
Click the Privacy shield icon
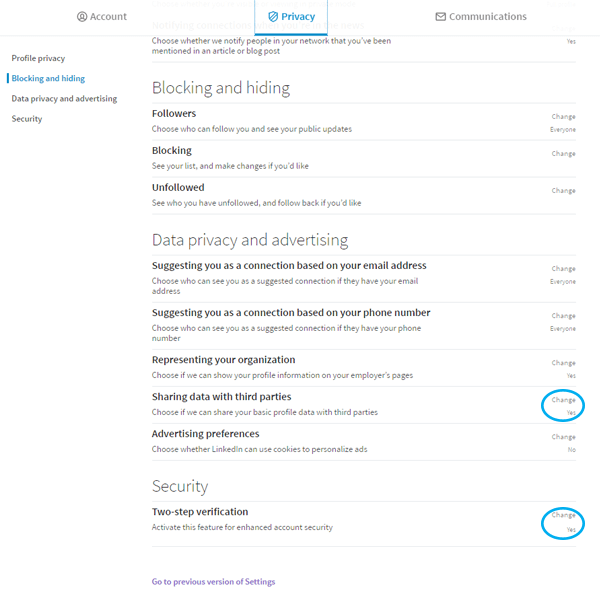pyautogui.click(x=273, y=16)
